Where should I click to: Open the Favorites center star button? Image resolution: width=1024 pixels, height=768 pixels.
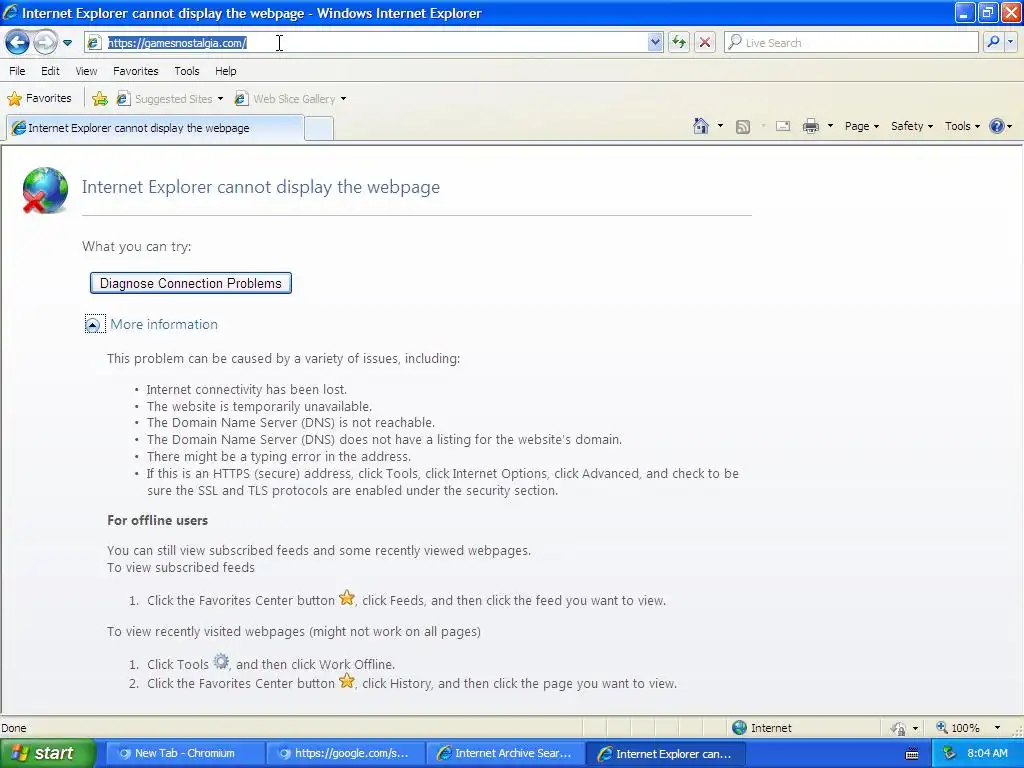coord(39,99)
